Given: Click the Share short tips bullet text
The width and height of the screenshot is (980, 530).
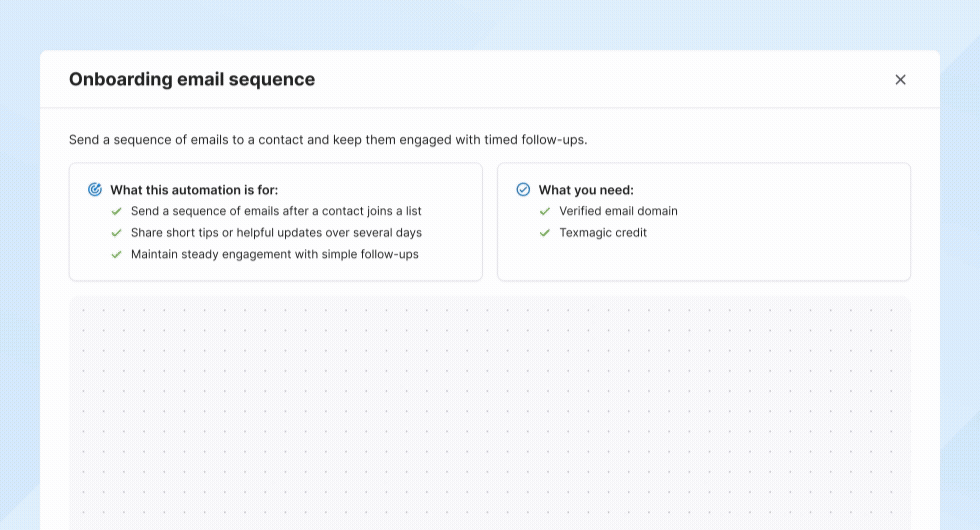Looking at the screenshot, I should point(276,233).
